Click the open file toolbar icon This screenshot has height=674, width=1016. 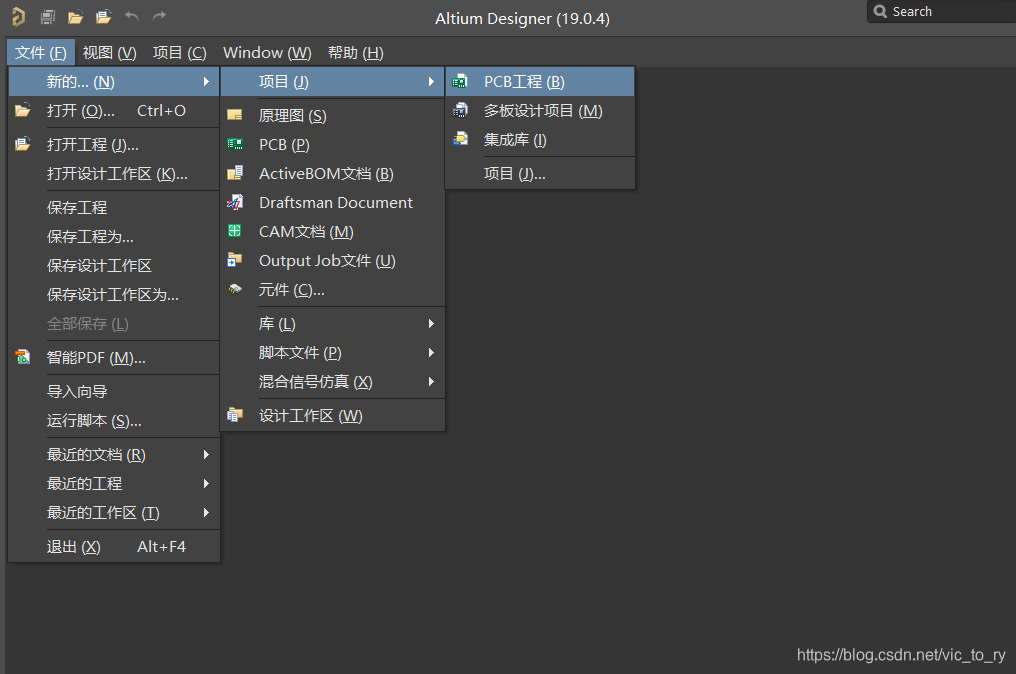click(76, 17)
